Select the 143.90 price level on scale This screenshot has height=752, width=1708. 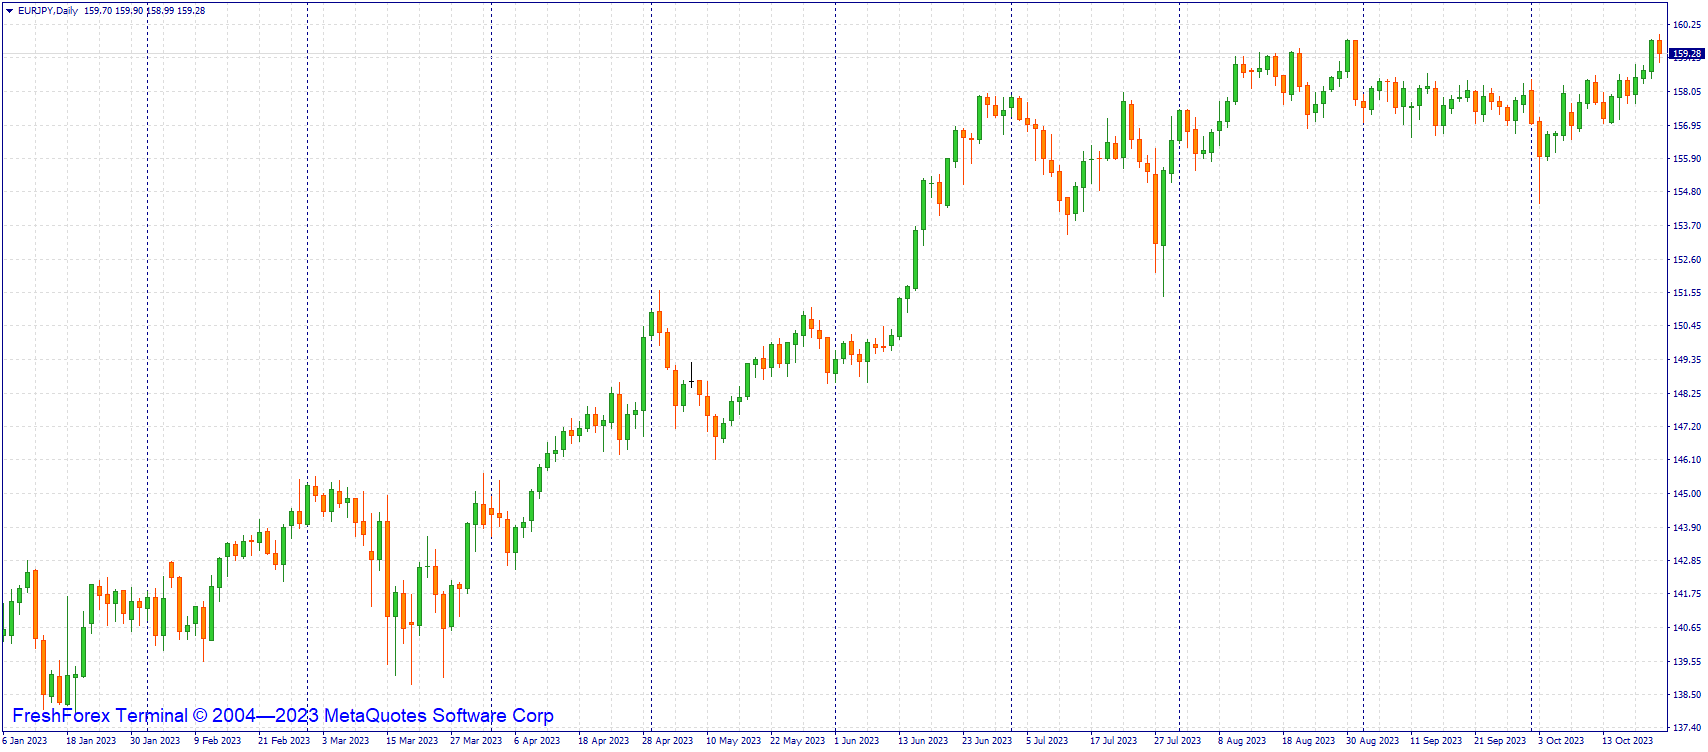point(1686,528)
